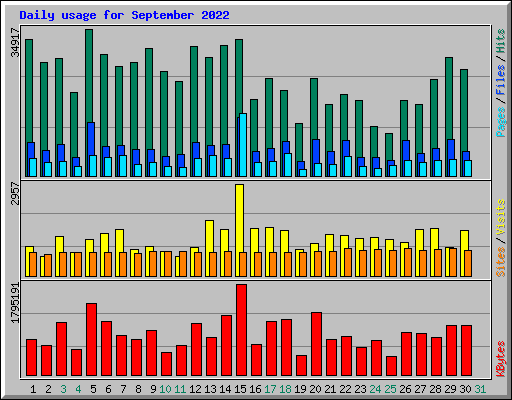Click day 23 on the x-axis
The image size is (512, 400).
(x=360, y=389)
